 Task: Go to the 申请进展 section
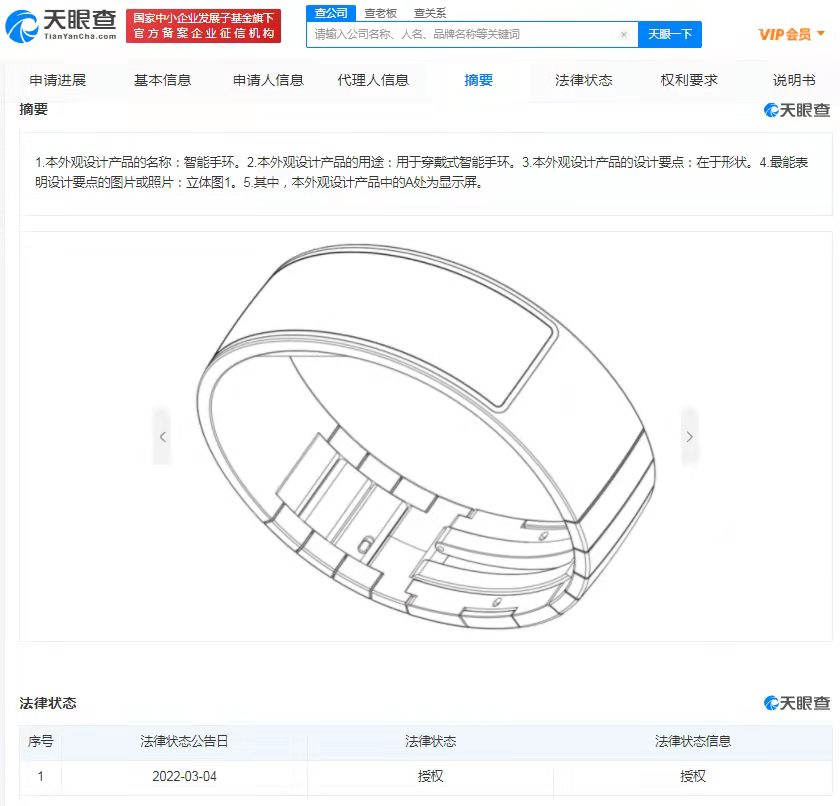pyautogui.click(x=58, y=80)
